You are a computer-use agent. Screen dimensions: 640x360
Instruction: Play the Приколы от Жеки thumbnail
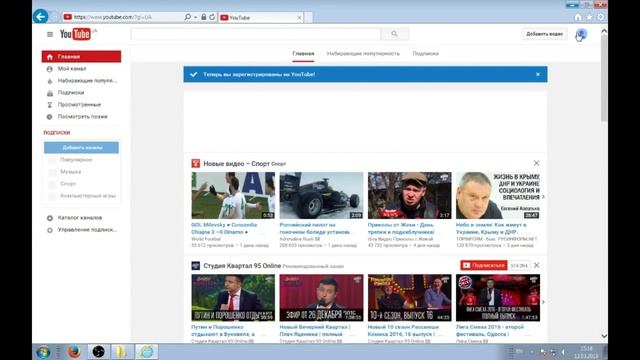click(409, 196)
